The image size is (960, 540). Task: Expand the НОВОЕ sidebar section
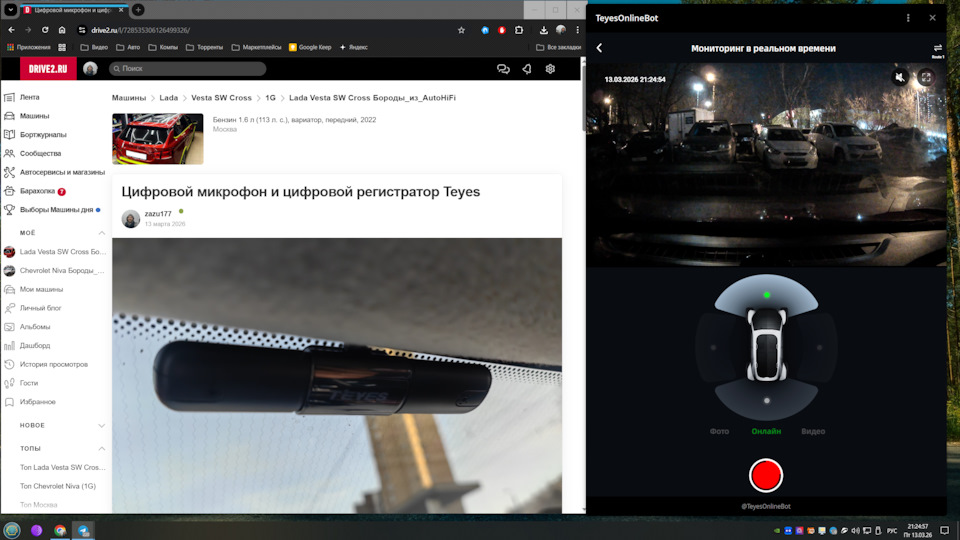click(x=102, y=426)
